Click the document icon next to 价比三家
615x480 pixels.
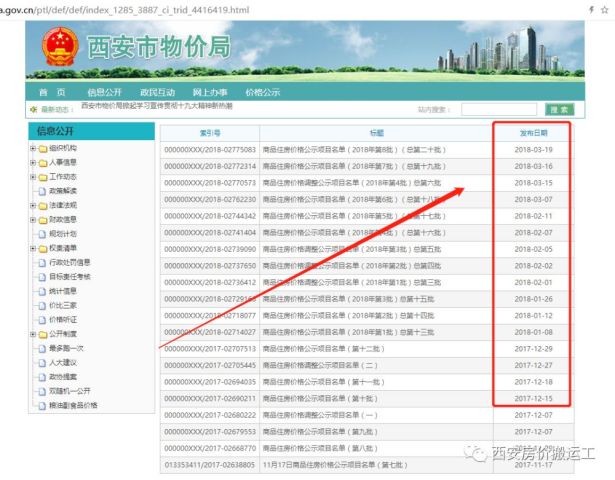click(x=42, y=306)
